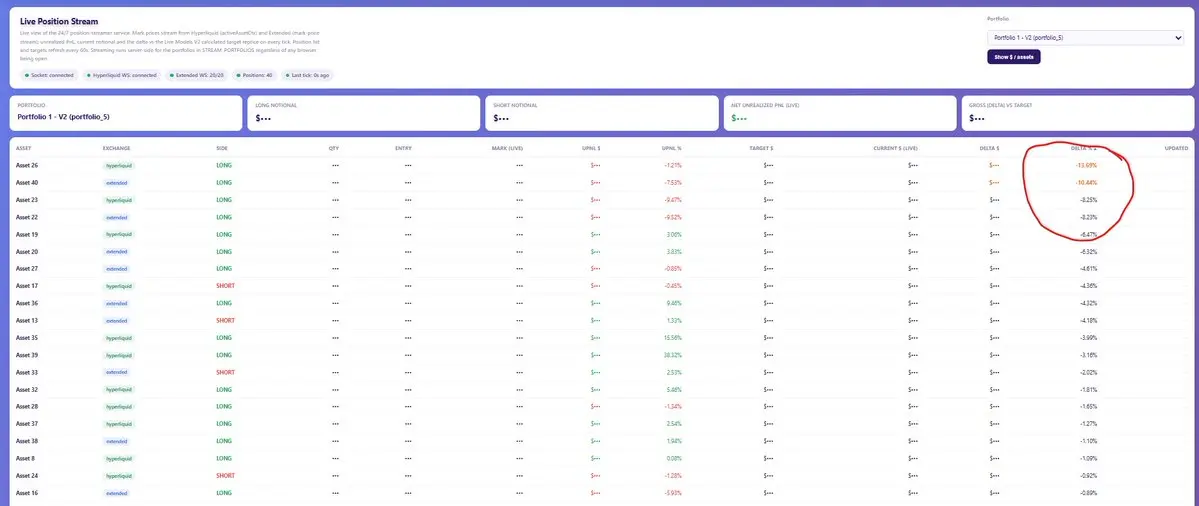This screenshot has height=506, width=1199.
Task: Select the Asset 23 row name
Action: [x=27, y=199]
